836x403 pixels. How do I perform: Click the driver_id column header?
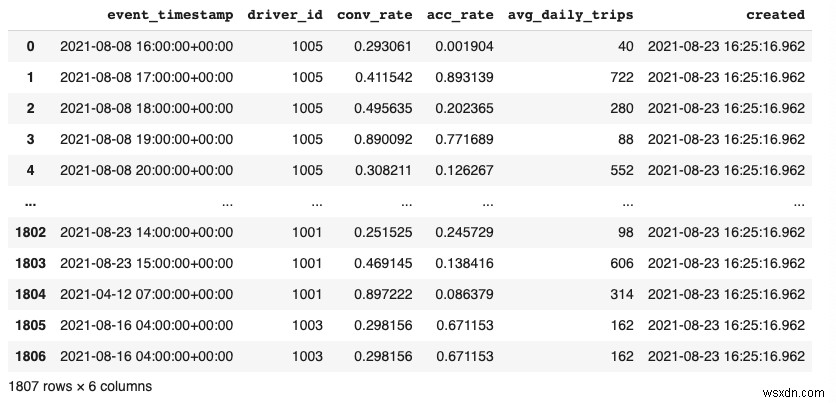tap(285, 15)
